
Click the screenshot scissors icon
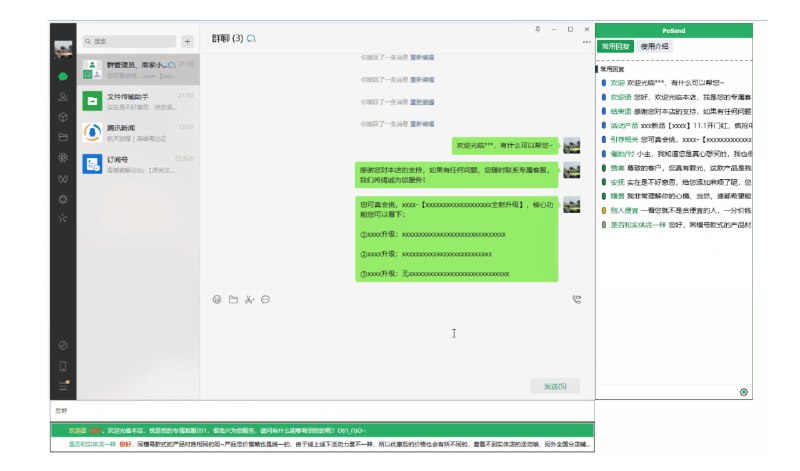[249, 299]
